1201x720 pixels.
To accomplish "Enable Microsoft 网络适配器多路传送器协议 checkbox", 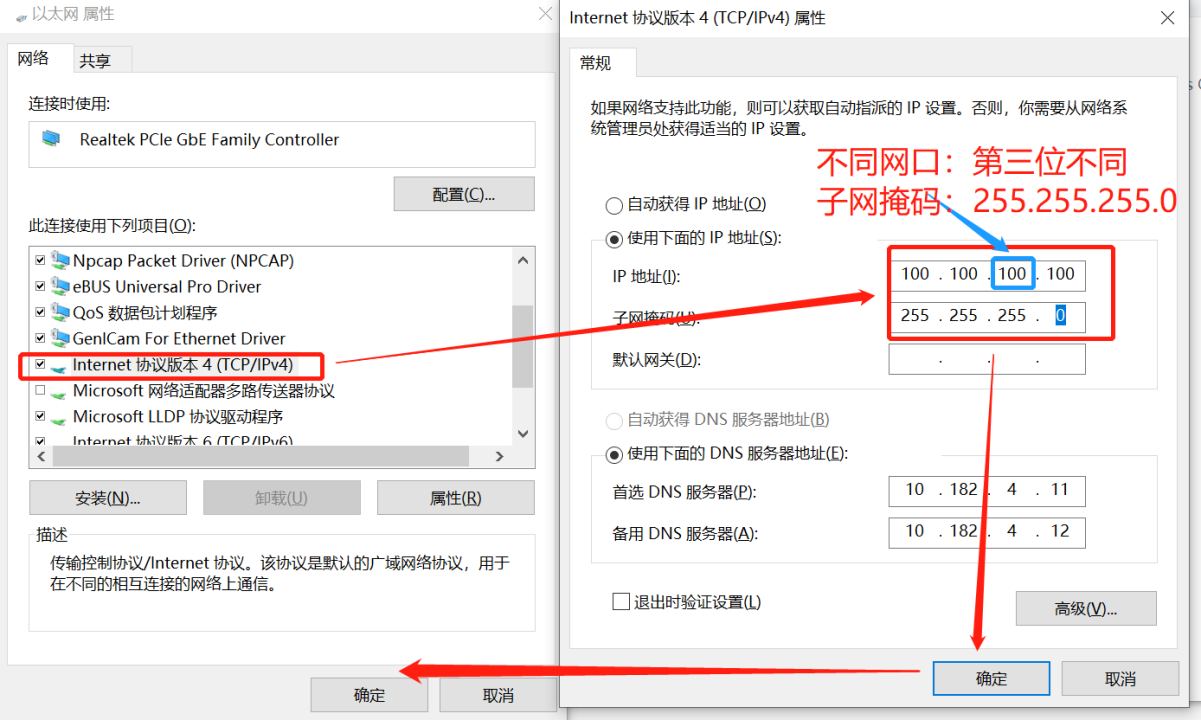I will point(40,390).
